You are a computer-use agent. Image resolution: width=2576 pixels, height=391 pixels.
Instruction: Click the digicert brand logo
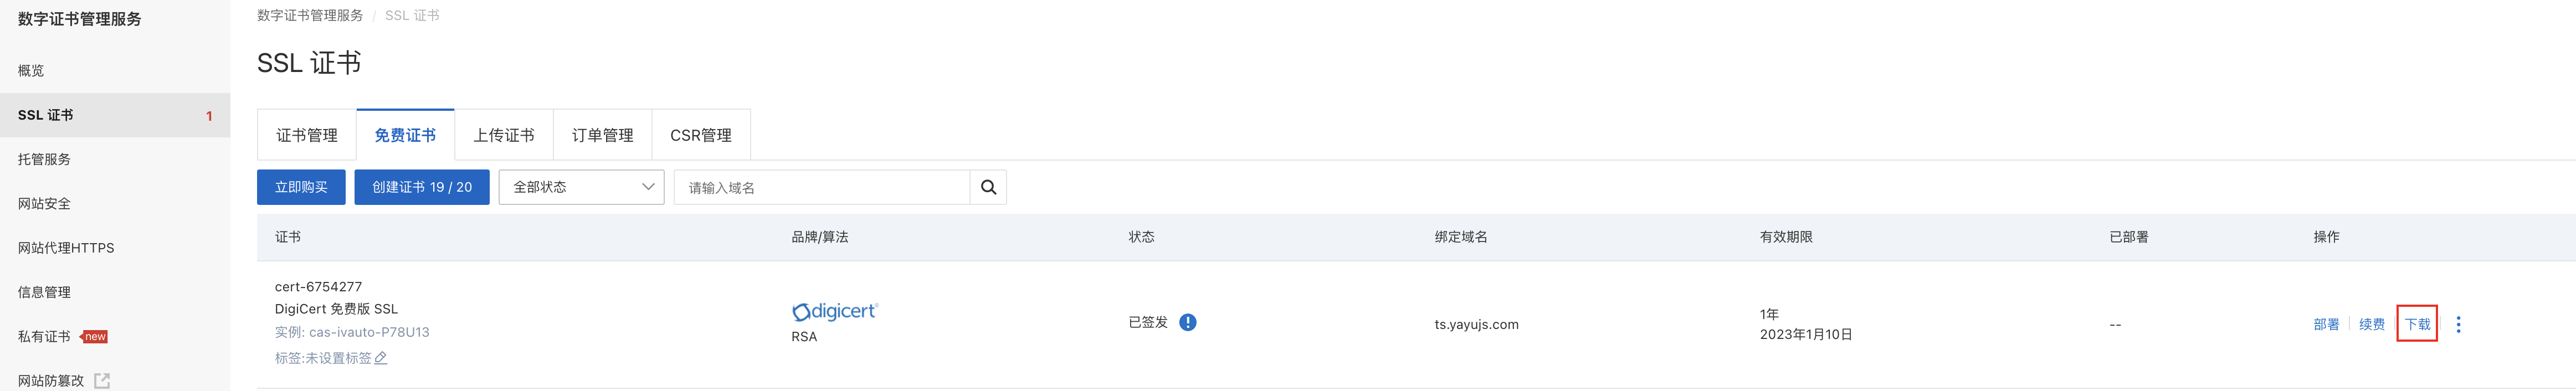[x=835, y=311]
